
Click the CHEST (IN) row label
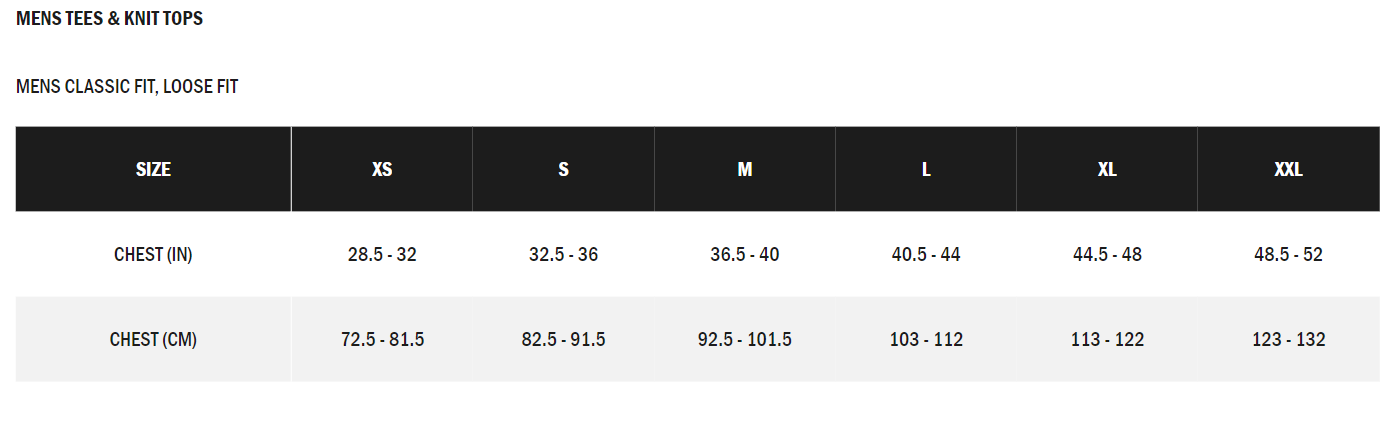pyautogui.click(x=153, y=254)
